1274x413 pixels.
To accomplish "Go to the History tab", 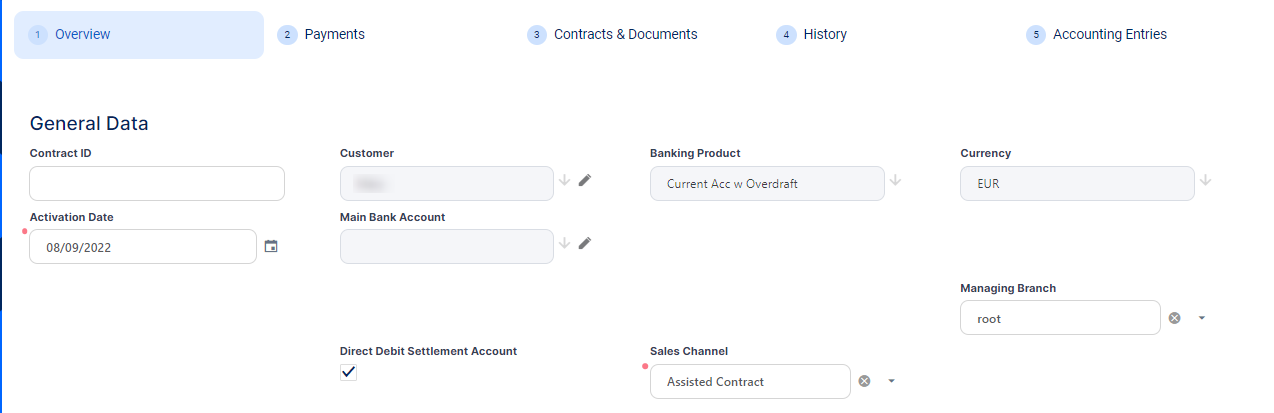I will (824, 35).
